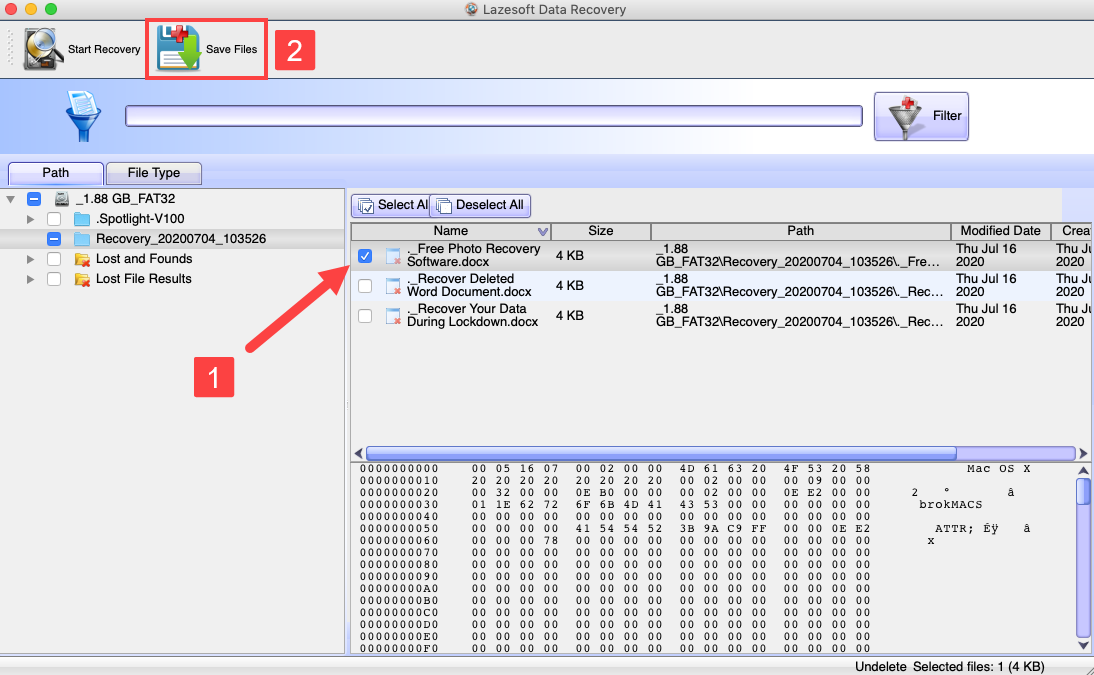Click path cell of Recover Your Data During Lockdown.docx
Screen dimensions: 1094x675
click(x=800, y=316)
